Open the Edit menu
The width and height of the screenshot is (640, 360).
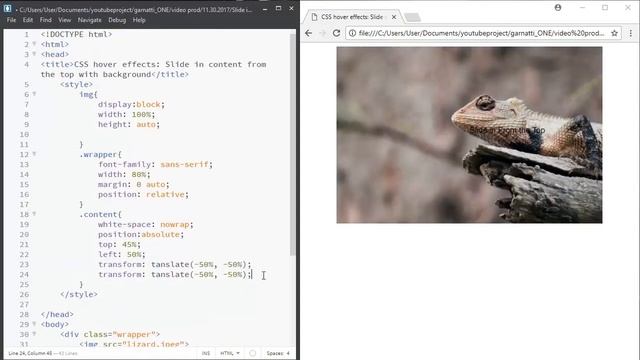(28, 20)
